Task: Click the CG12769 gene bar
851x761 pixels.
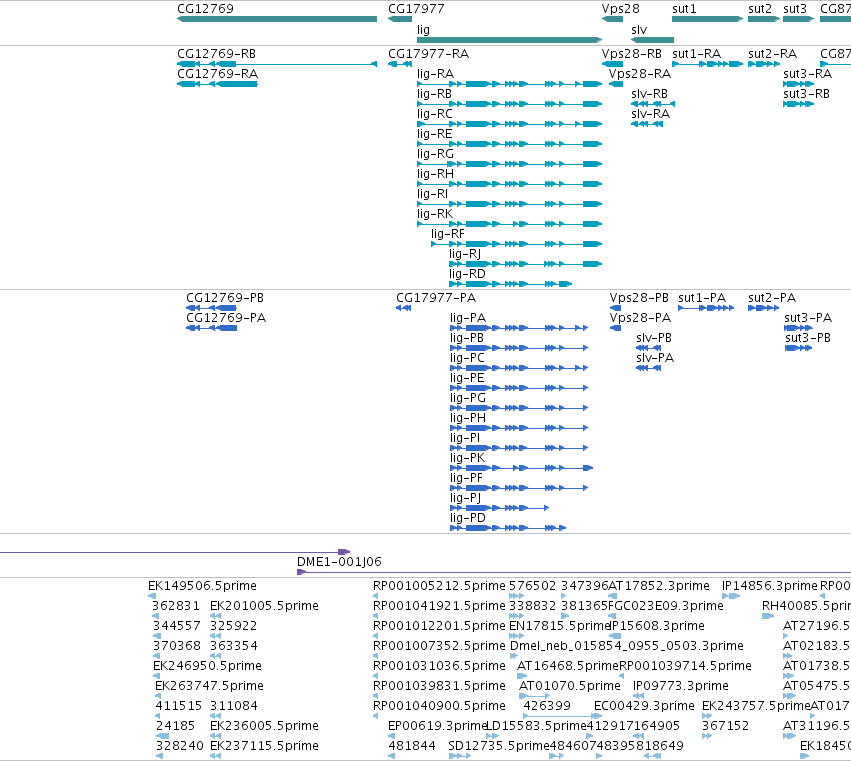Action: pos(277,19)
